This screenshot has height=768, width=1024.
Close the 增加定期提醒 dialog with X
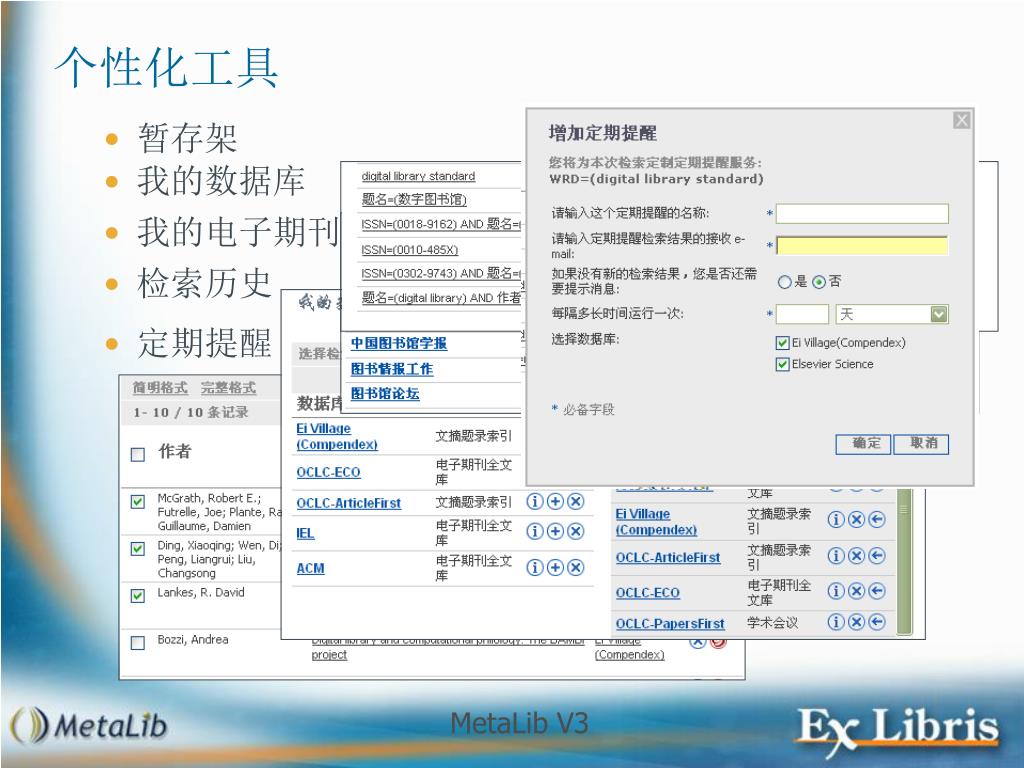[x=961, y=120]
